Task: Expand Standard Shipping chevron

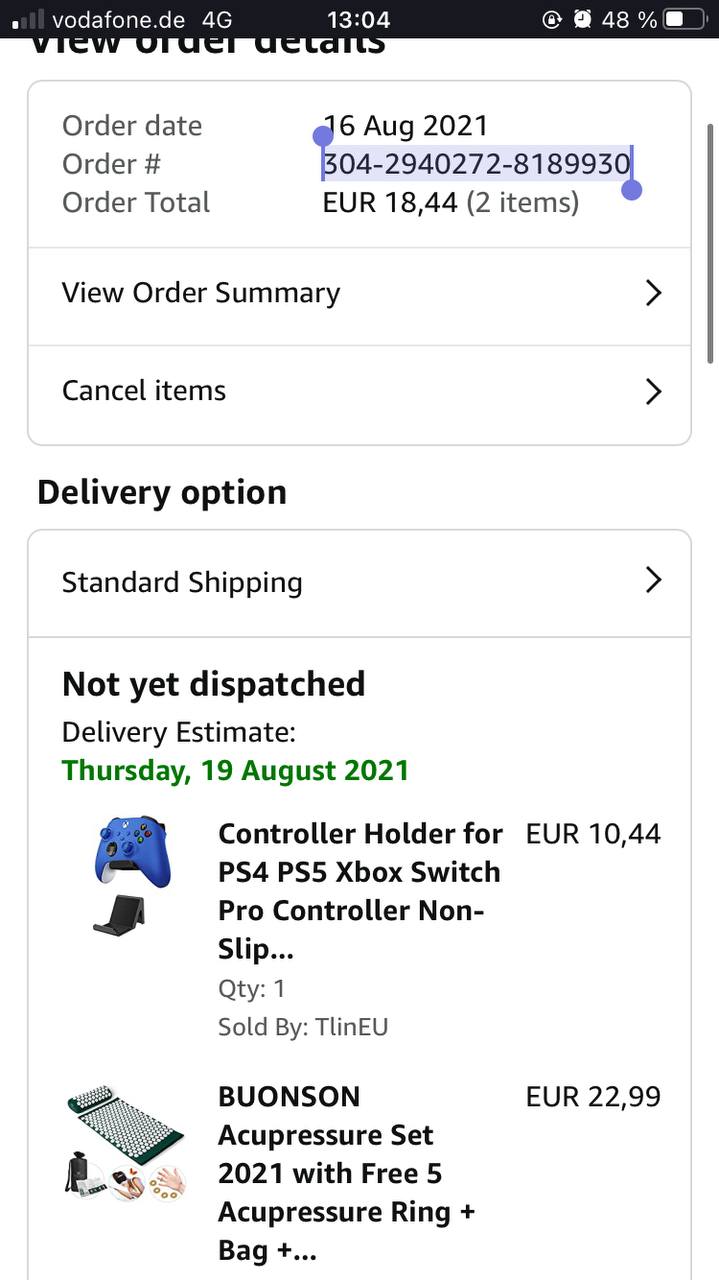Action: (653, 580)
